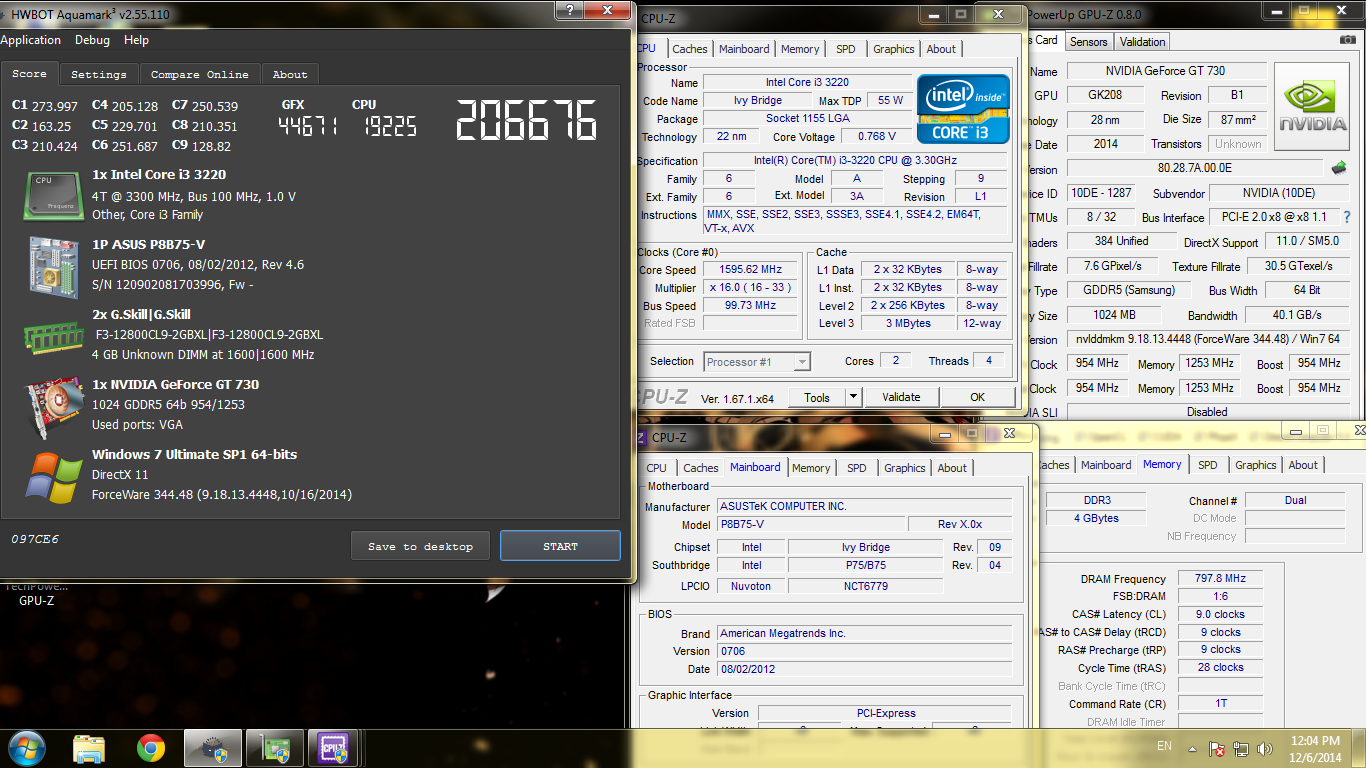Open Memory tab in top CPU-Z window

[800, 49]
